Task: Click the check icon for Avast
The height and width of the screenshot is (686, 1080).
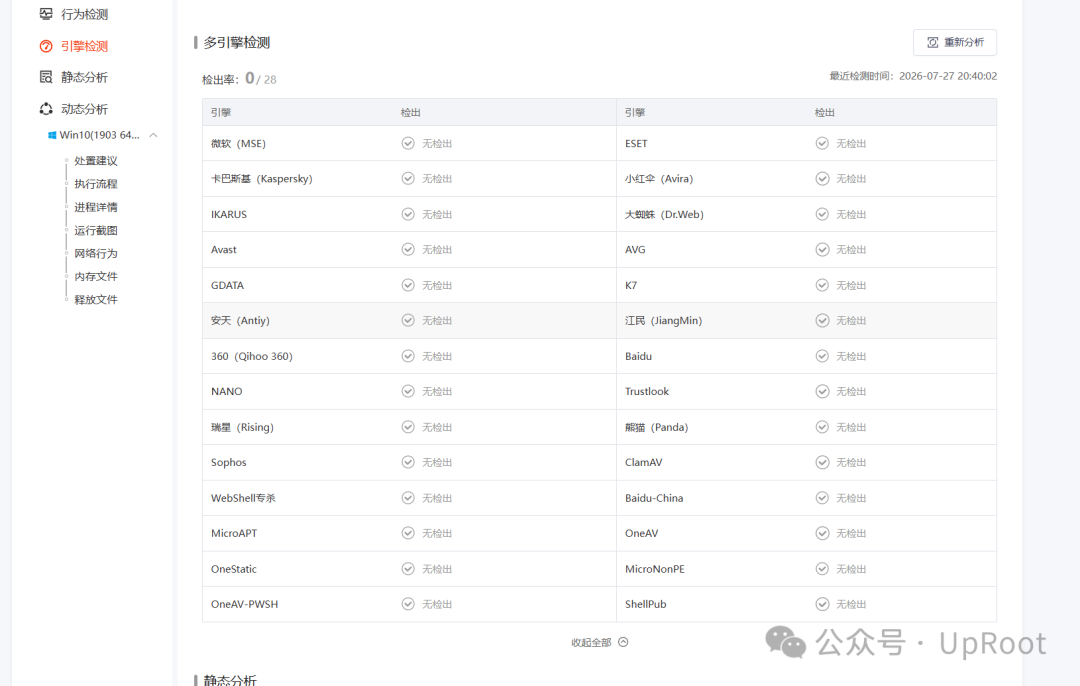Action: 408,249
